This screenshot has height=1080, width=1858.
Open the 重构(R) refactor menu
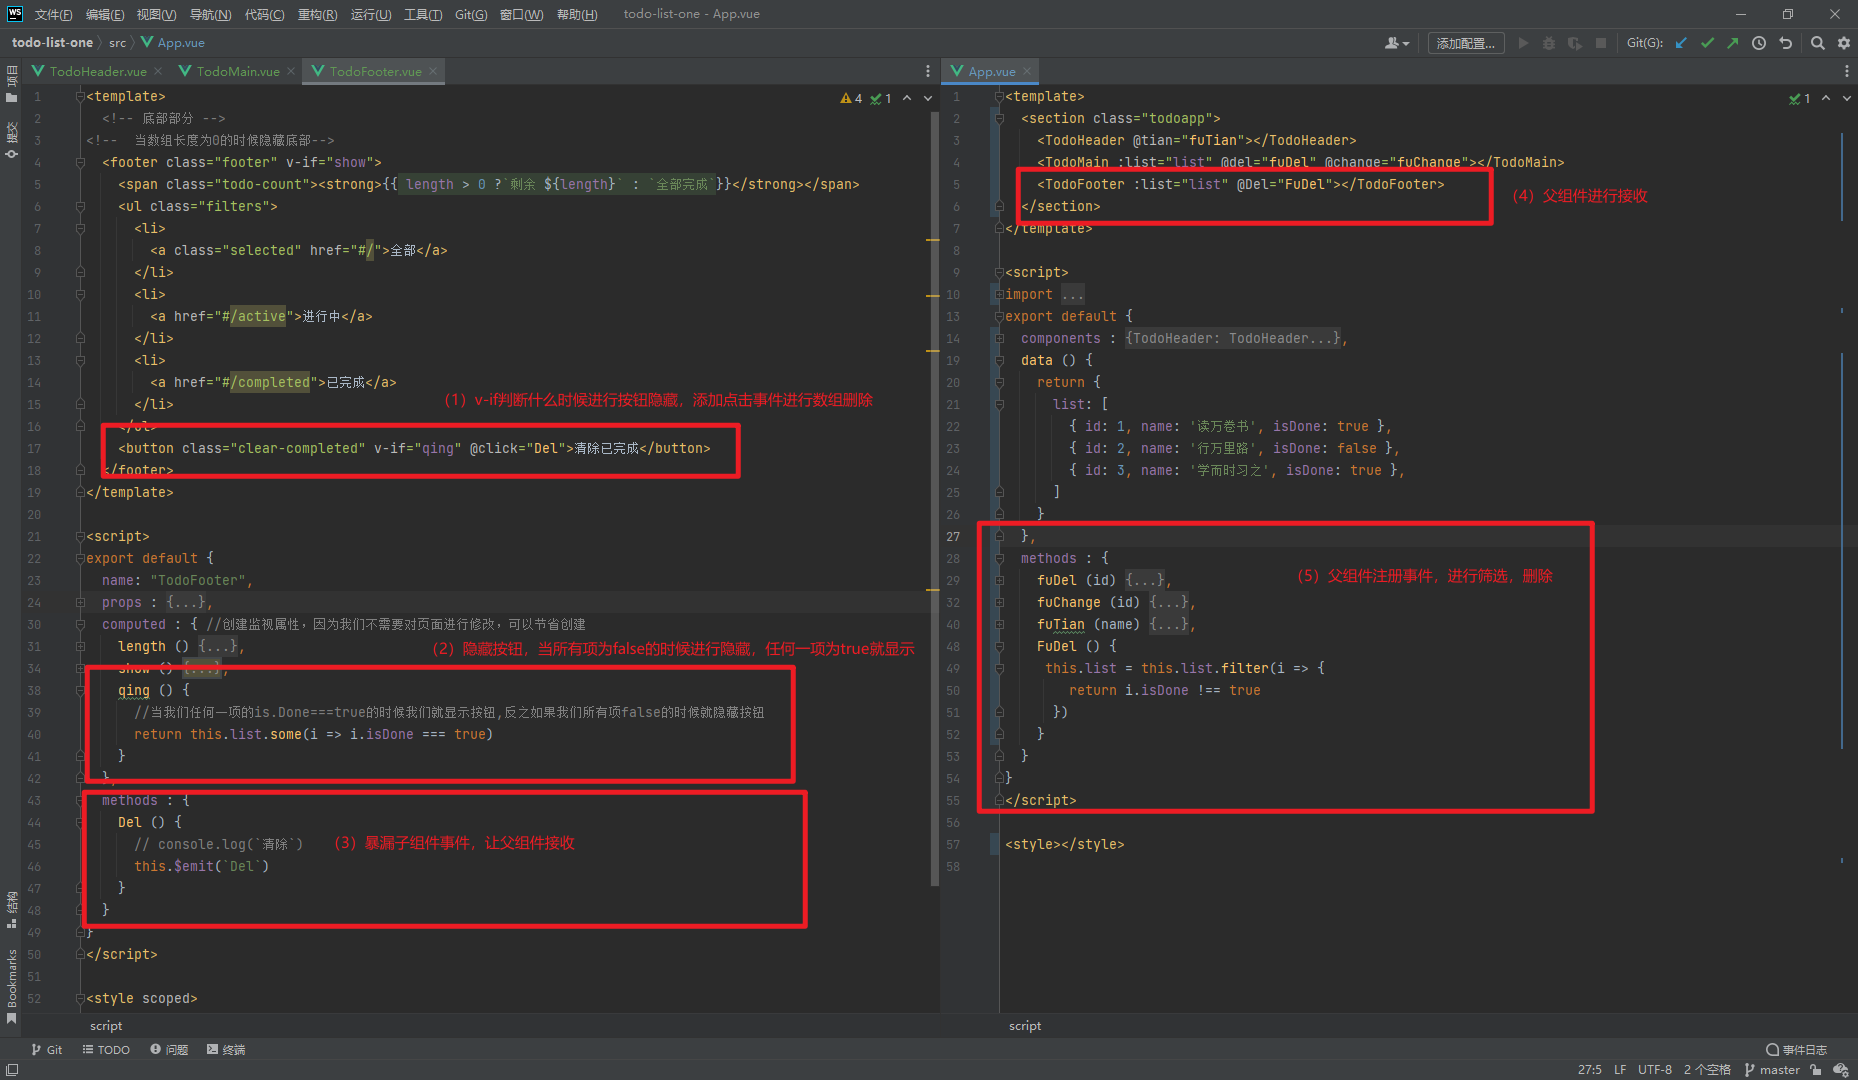pos(317,14)
